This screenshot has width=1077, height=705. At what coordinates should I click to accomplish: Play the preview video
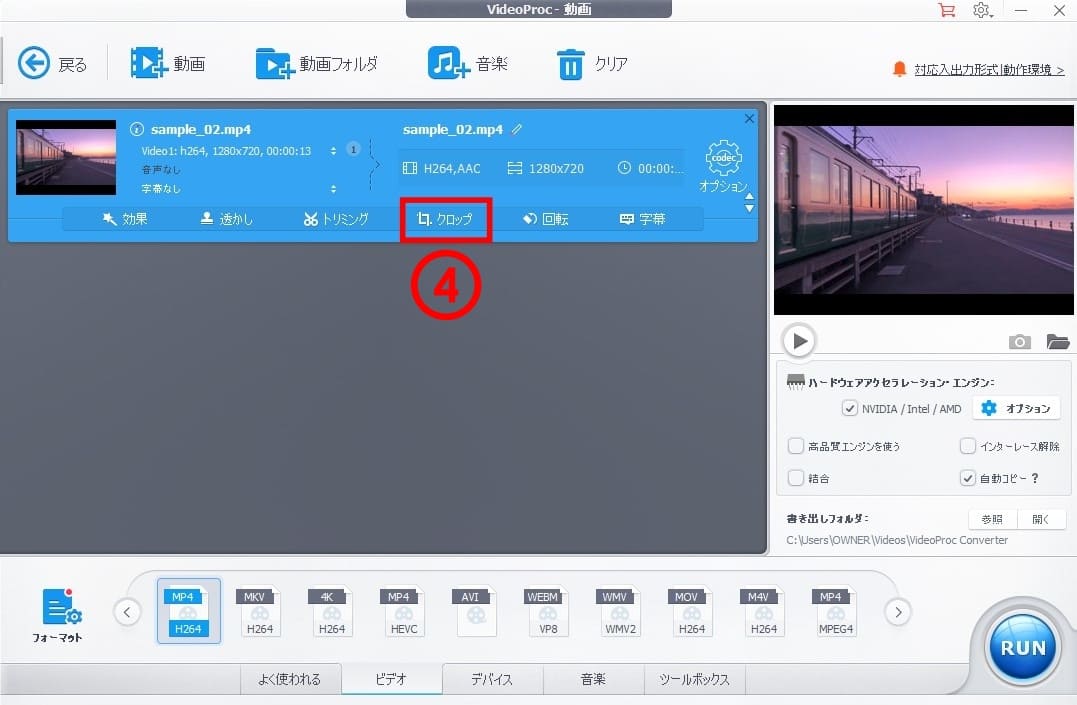pos(799,340)
